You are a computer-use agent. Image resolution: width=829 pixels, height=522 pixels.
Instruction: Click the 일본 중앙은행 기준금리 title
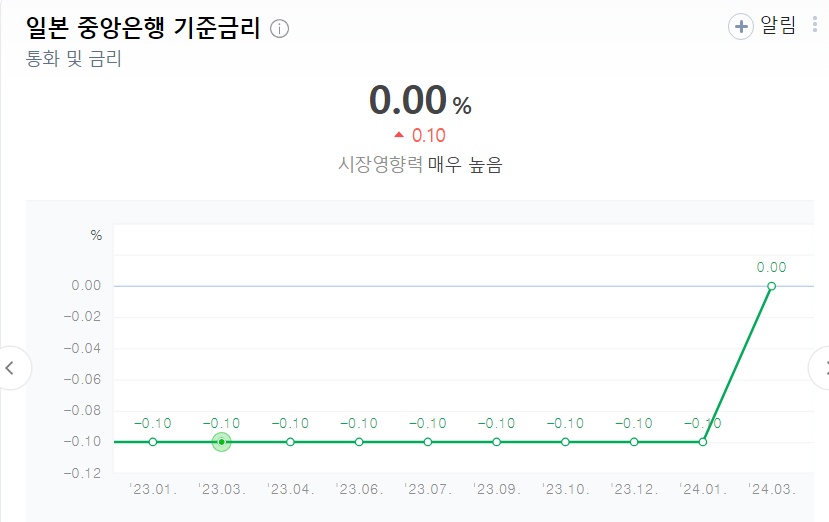tap(142, 28)
